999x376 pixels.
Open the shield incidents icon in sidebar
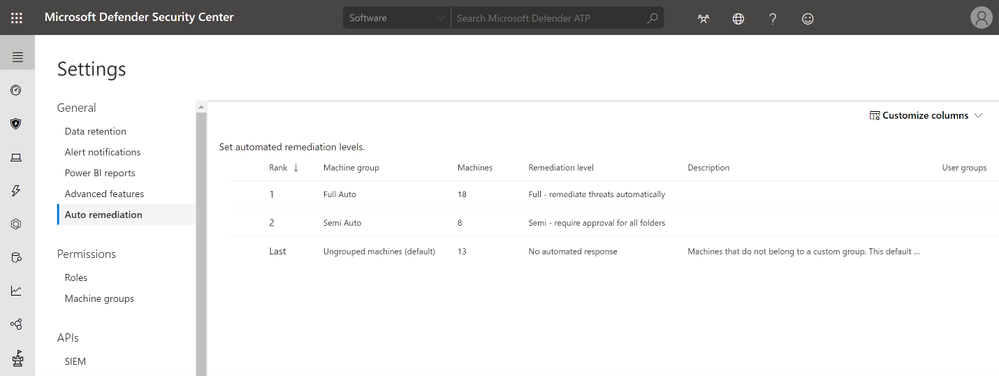pyautogui.click(x=16, y=124)
